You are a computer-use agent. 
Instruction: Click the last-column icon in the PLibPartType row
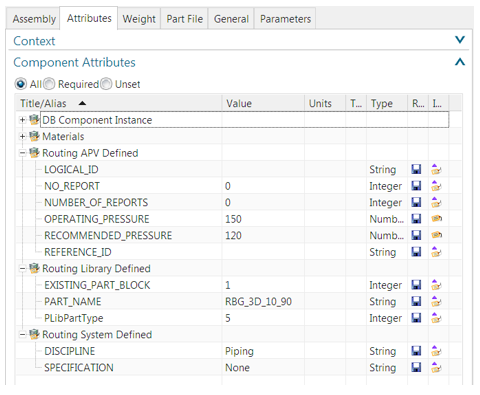(436, 318)
